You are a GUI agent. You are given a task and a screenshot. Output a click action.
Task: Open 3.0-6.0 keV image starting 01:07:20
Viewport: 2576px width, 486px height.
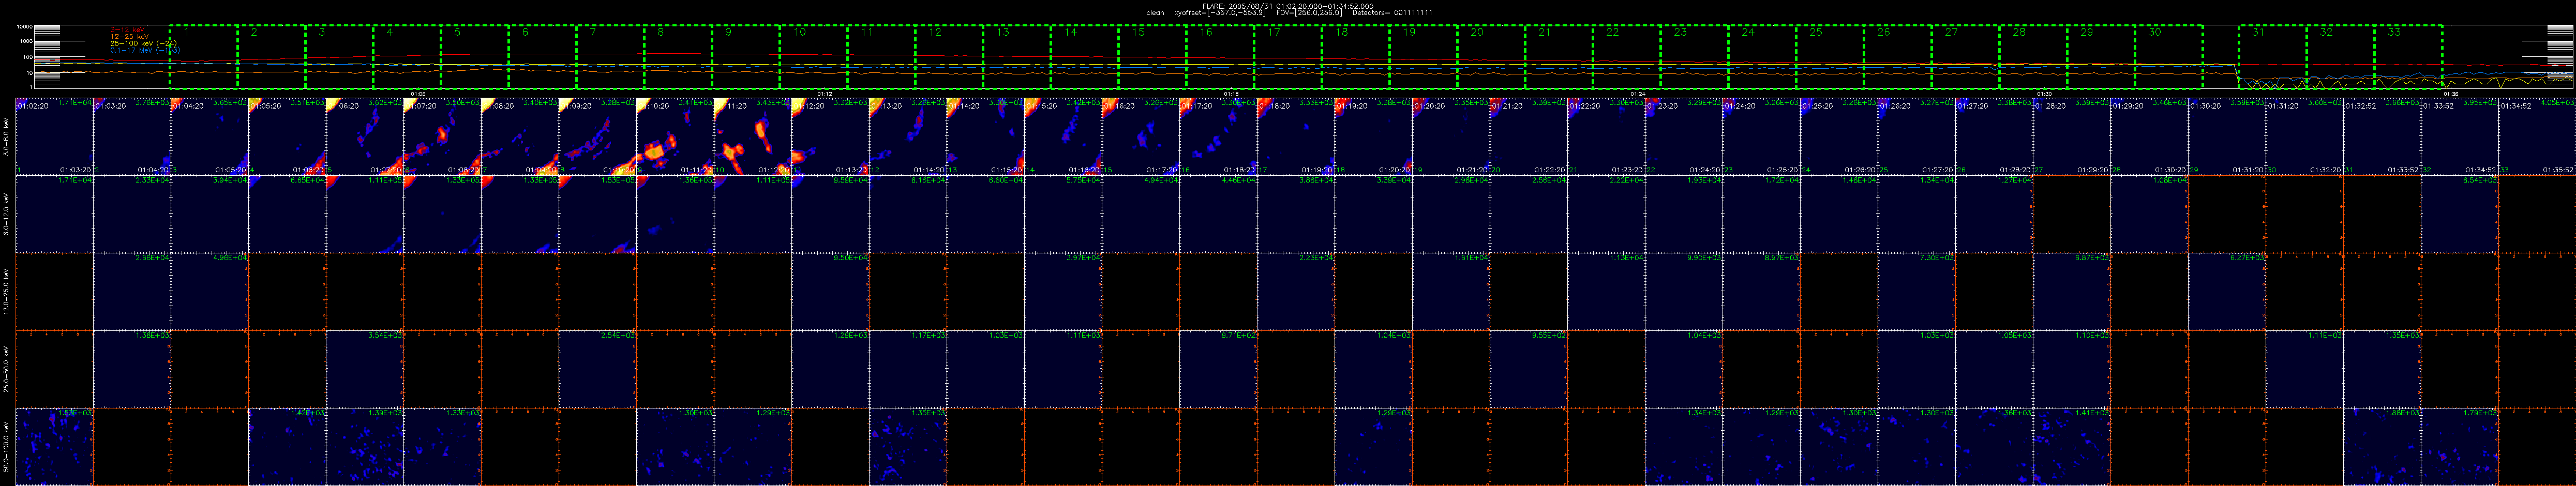pos(443,136)
